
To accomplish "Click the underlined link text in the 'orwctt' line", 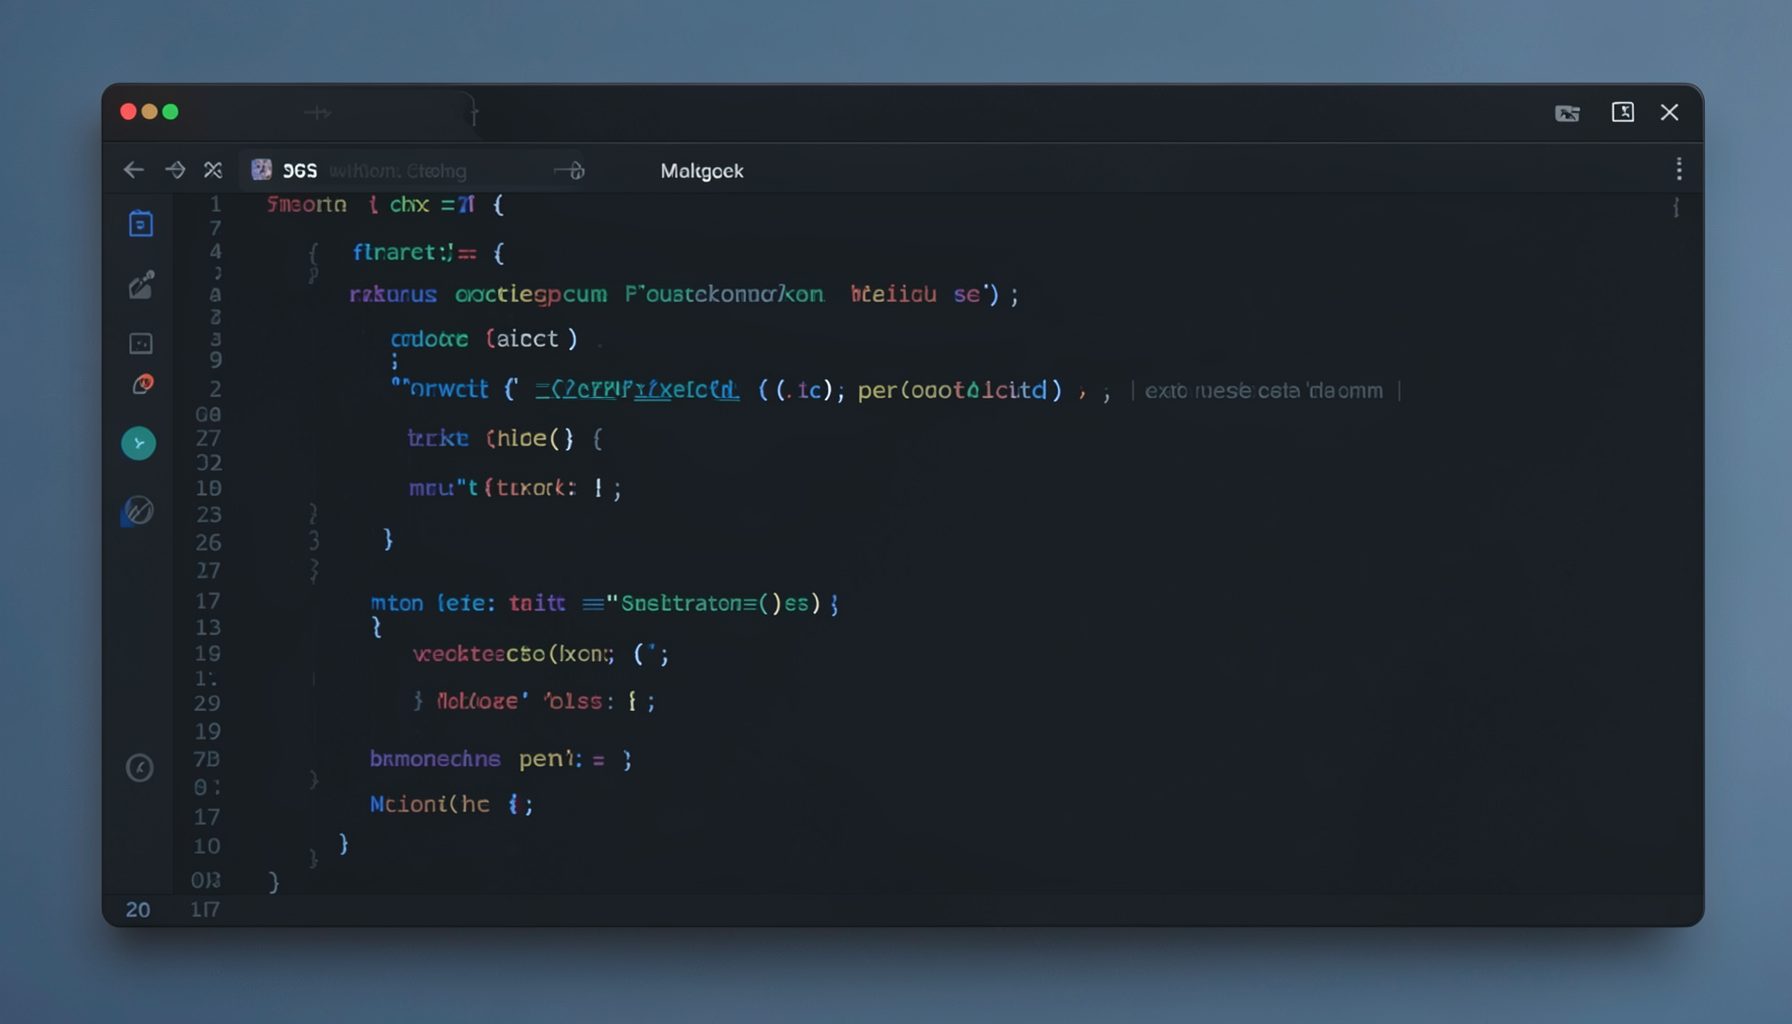I will pyautogui.click(x=637, y=390).
